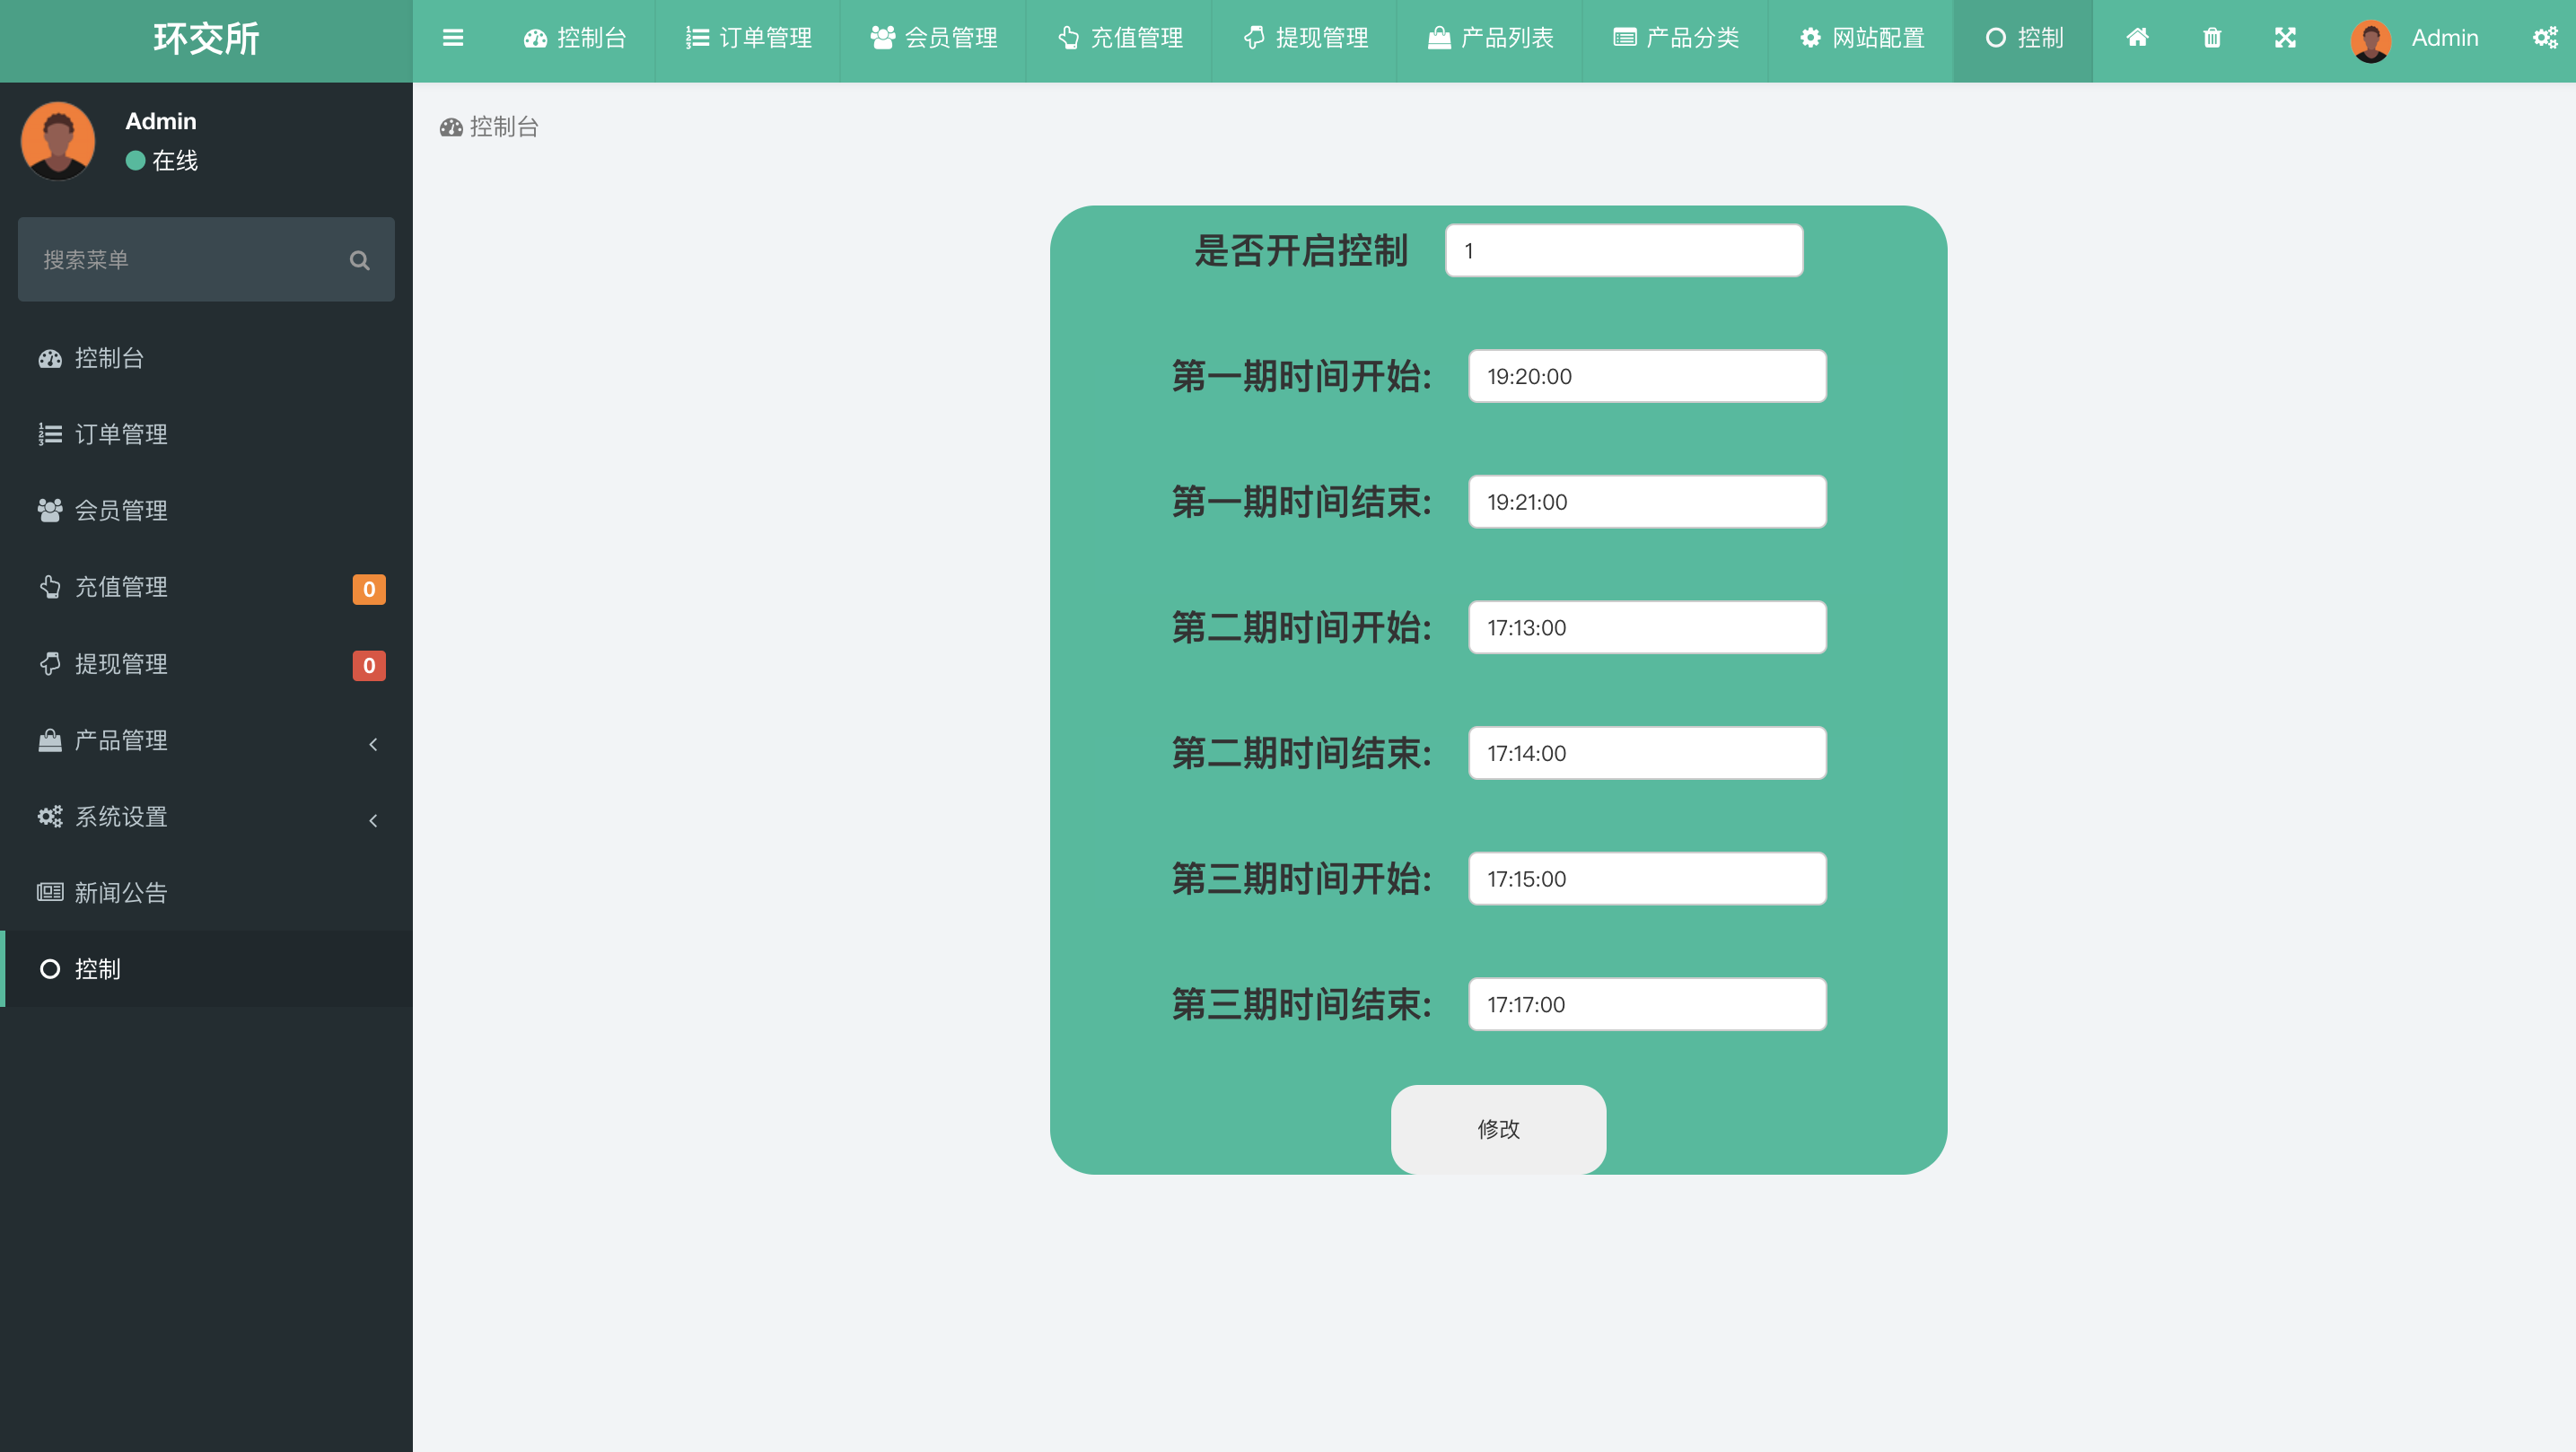Switch to the 产品分类 tab
The width and height of the screenshot is (2576, 1452).
tap(1673, 38)
